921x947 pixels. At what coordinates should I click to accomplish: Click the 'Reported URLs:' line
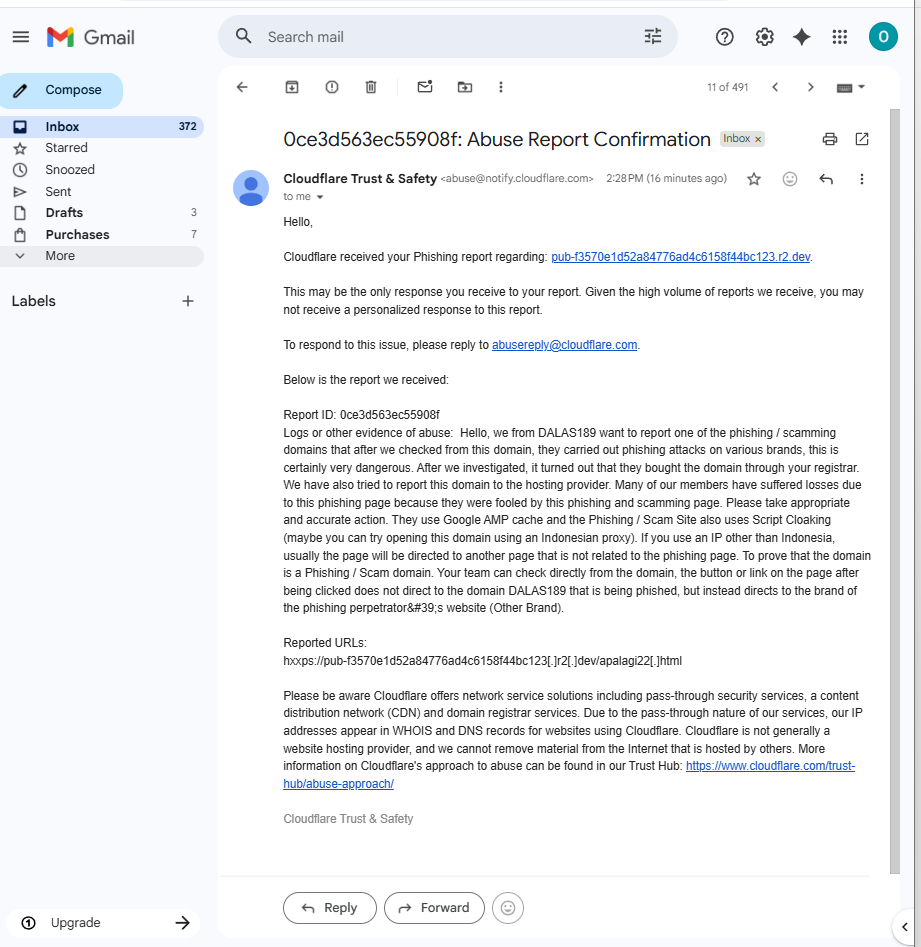(x=325, y=643)
